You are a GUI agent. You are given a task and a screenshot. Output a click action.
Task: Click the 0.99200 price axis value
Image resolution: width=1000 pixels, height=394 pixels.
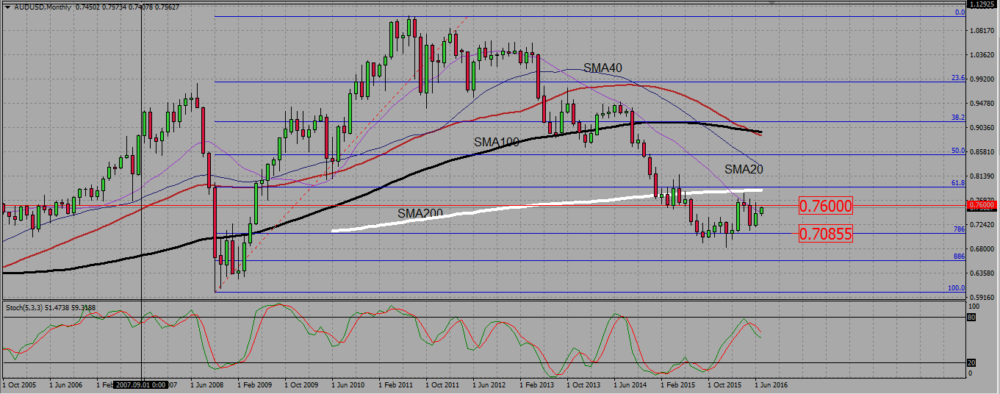pyautogui.click(x=982, y=79)
